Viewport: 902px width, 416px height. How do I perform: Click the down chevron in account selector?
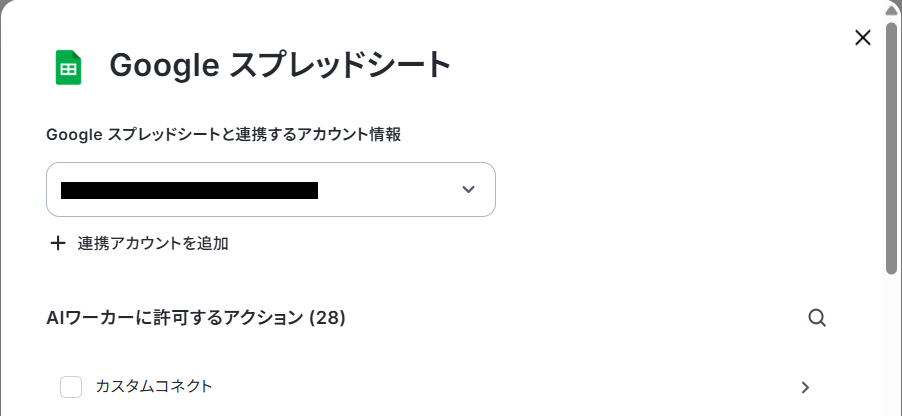pyautogui.click(x=468, y=189)
